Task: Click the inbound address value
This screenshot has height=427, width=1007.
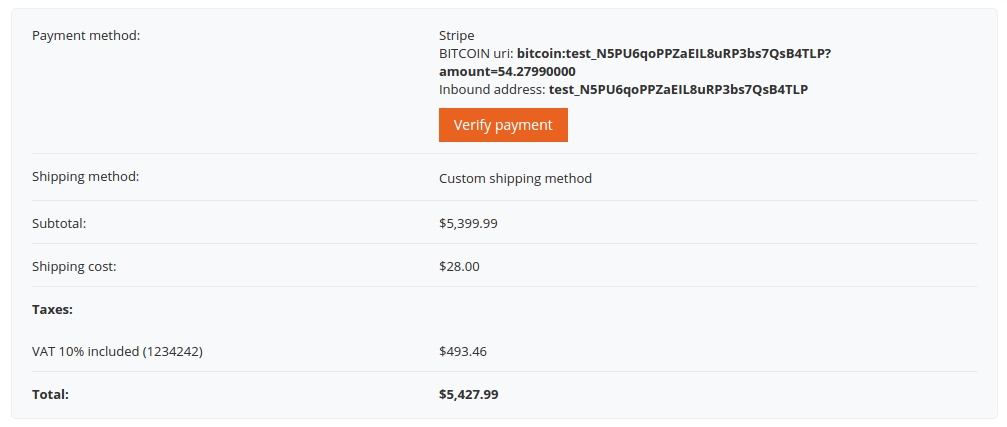Action: pyautogui.click(x=678, y=89)
